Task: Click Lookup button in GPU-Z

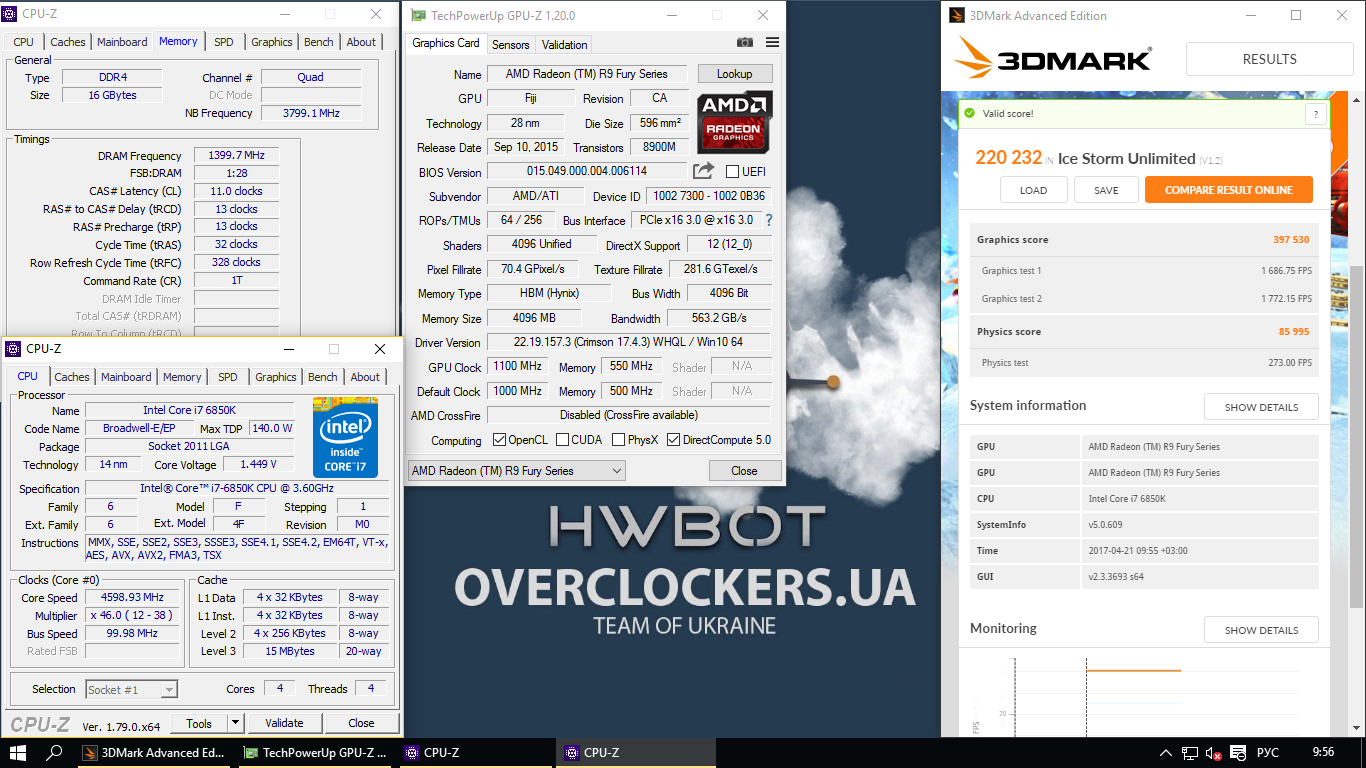Action: [x=735, y=74]
